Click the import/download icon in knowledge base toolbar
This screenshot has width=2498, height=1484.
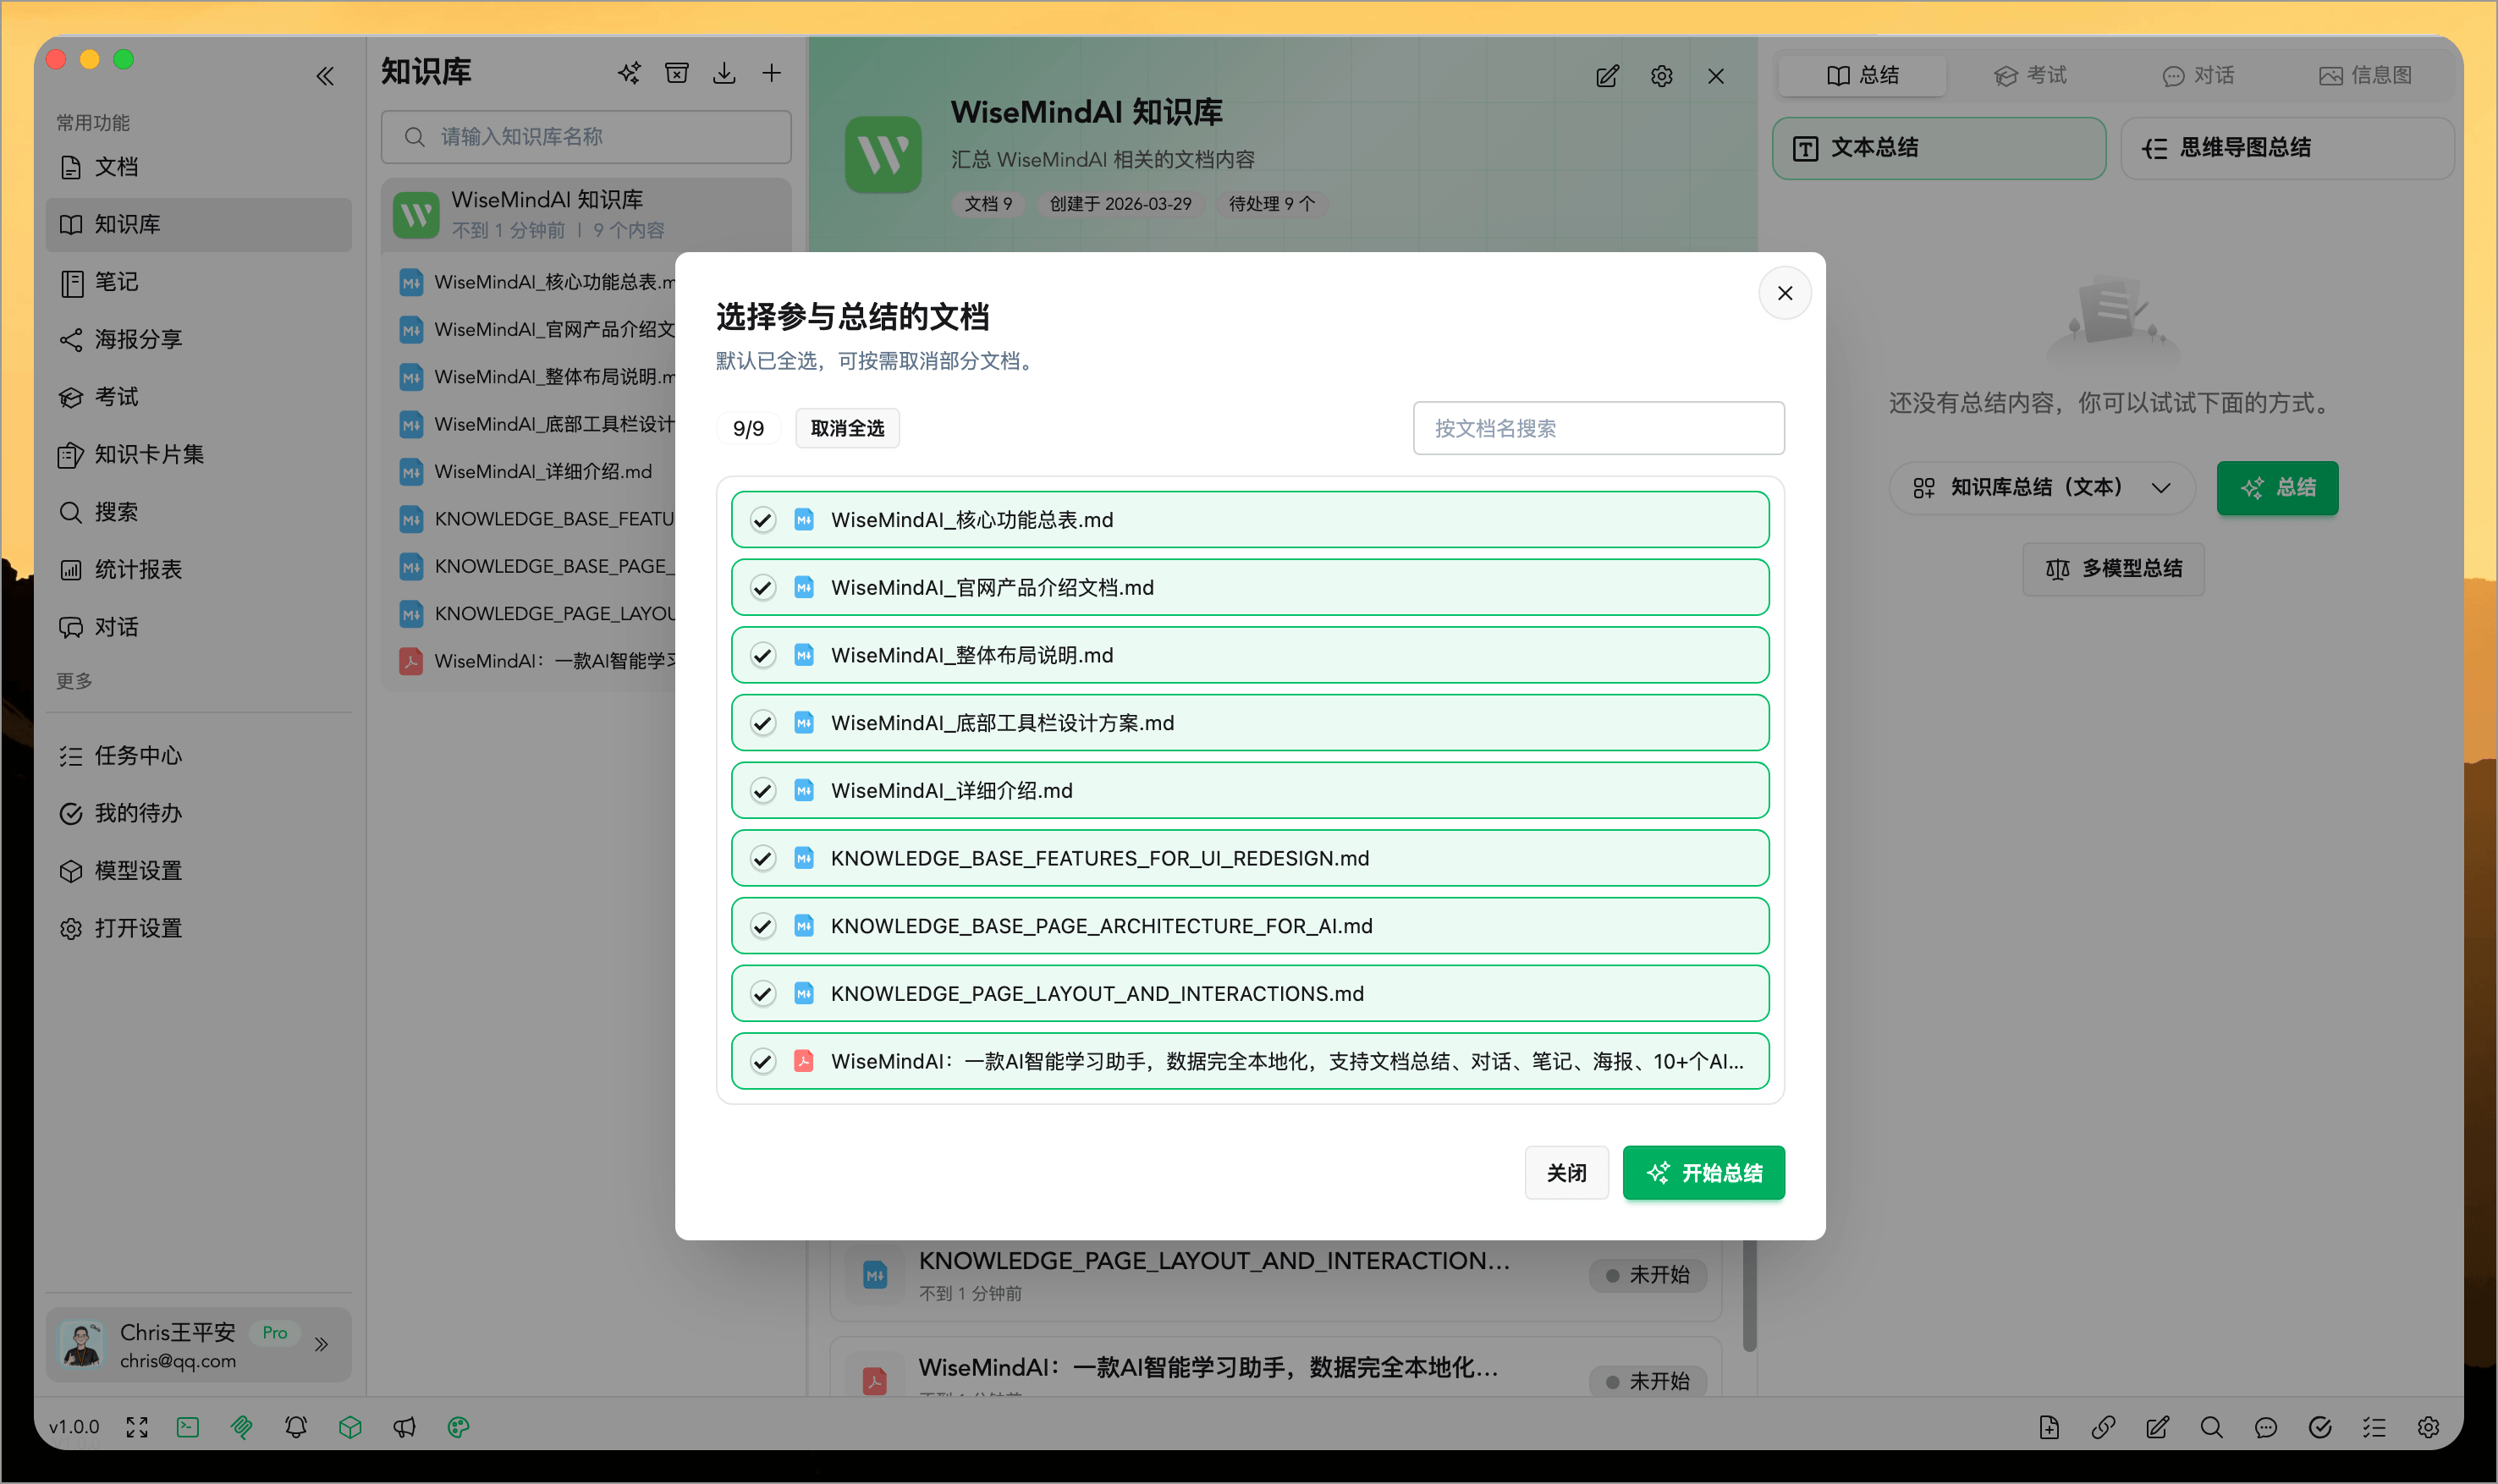click(x=724, y=72)
